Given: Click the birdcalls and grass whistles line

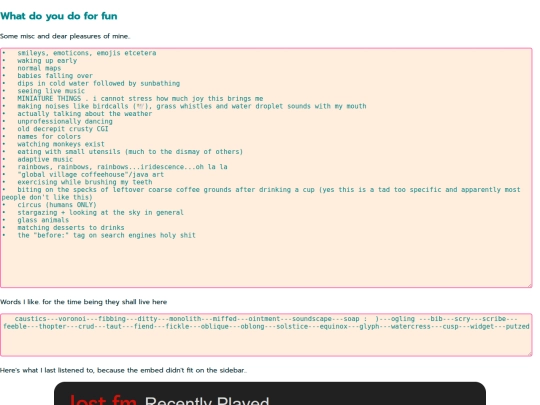Looking at the screenshot, I should 192,106.
